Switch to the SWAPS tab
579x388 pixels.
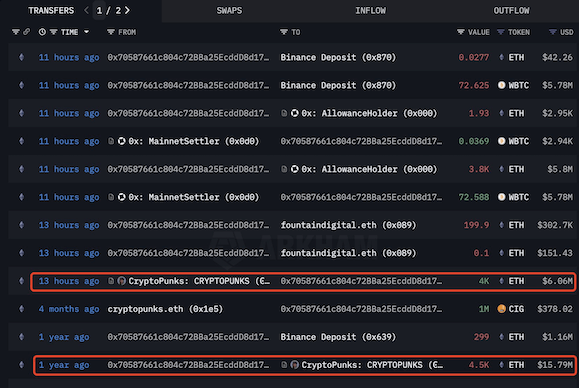click(229, 10)
